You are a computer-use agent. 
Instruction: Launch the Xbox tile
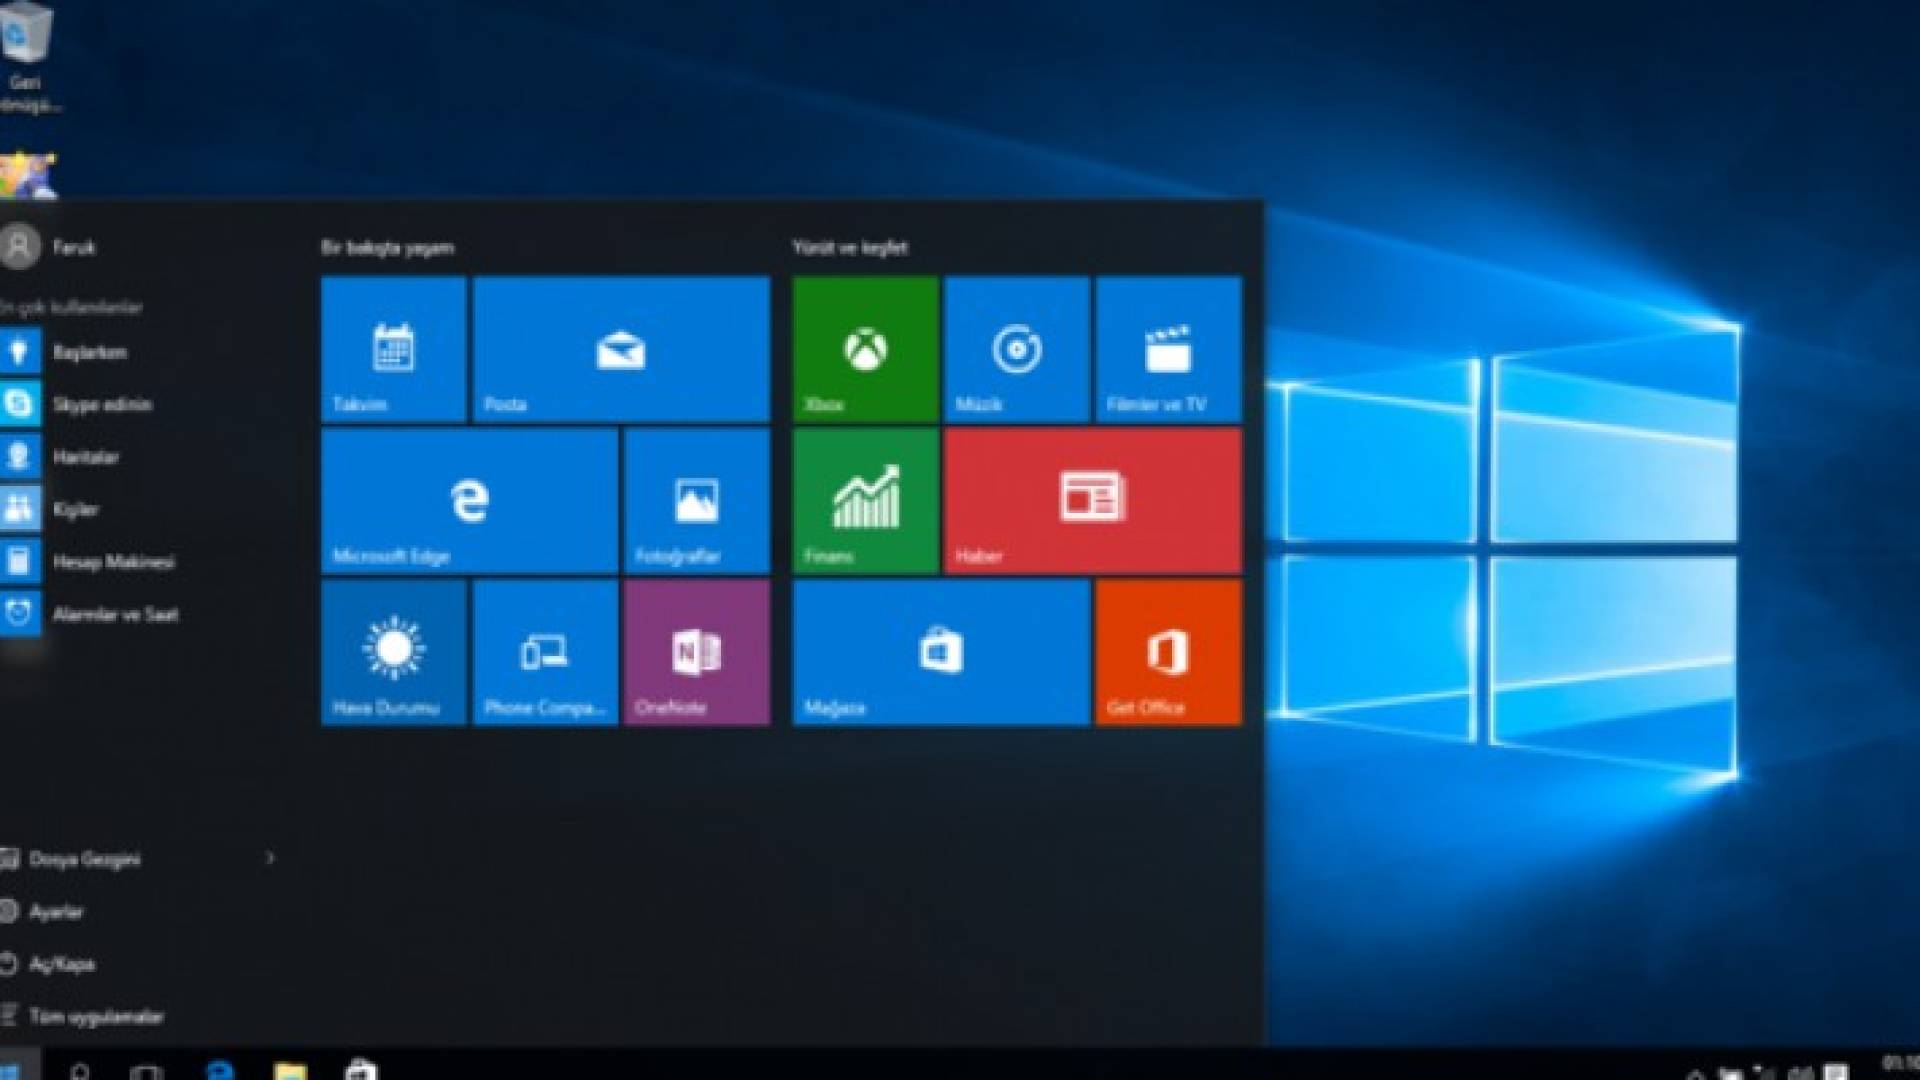click(x=865, y=349)
